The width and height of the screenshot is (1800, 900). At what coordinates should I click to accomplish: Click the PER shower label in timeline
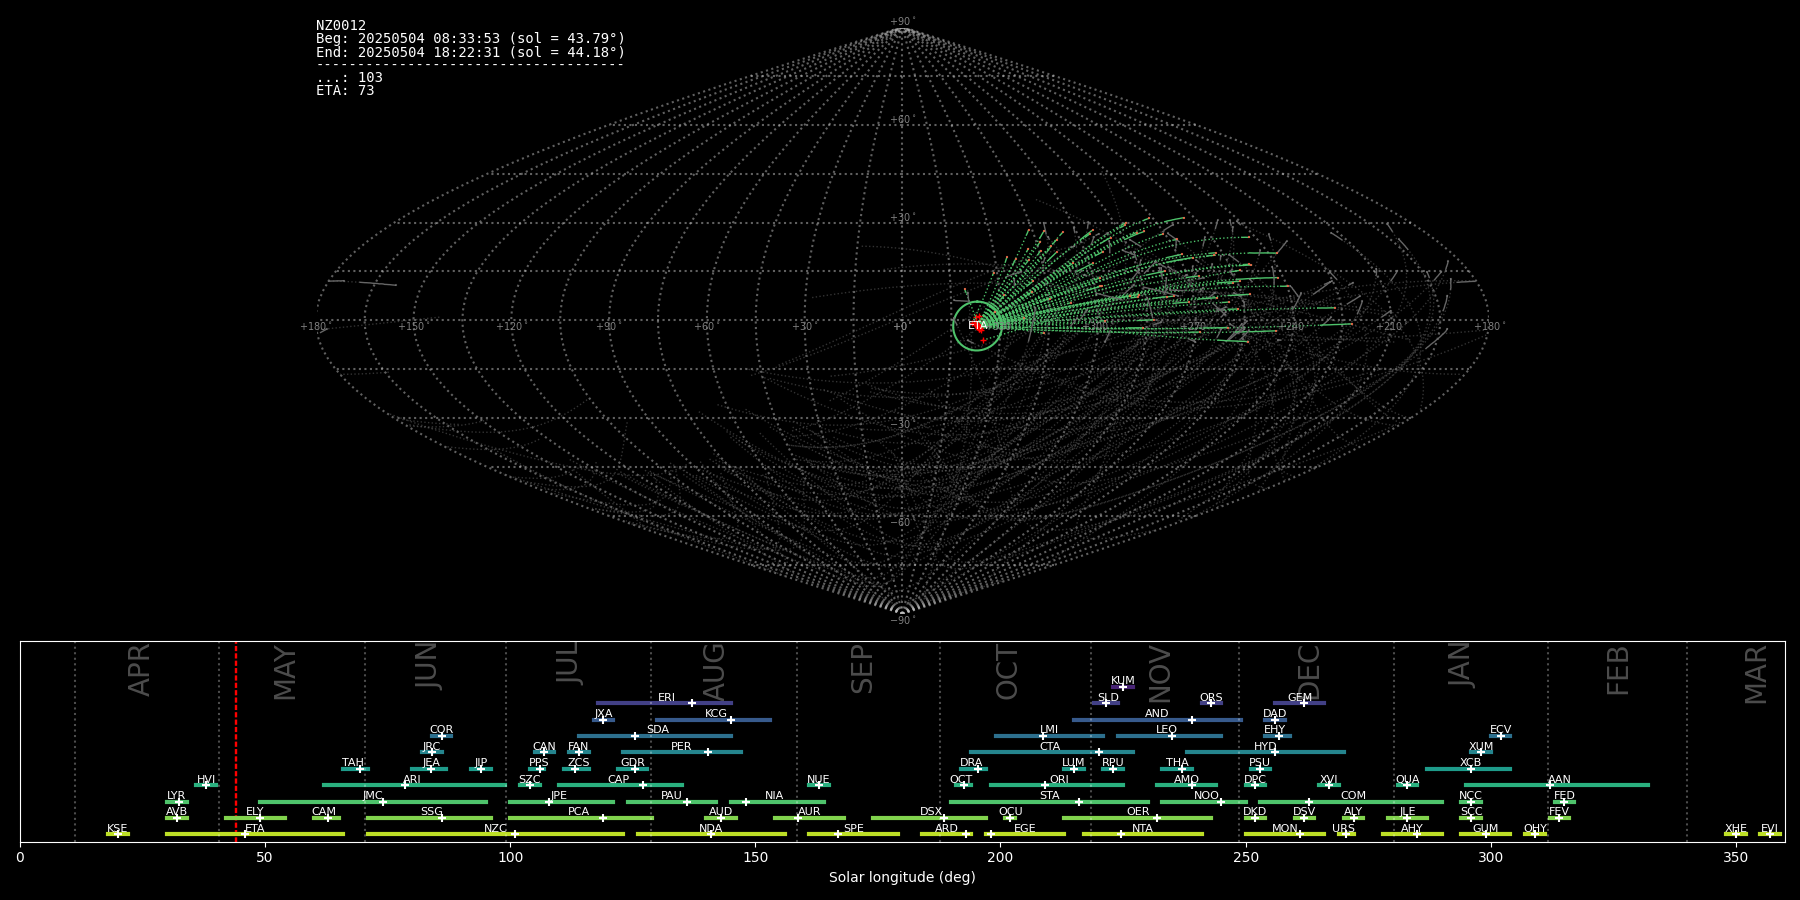tap(681, 746)
